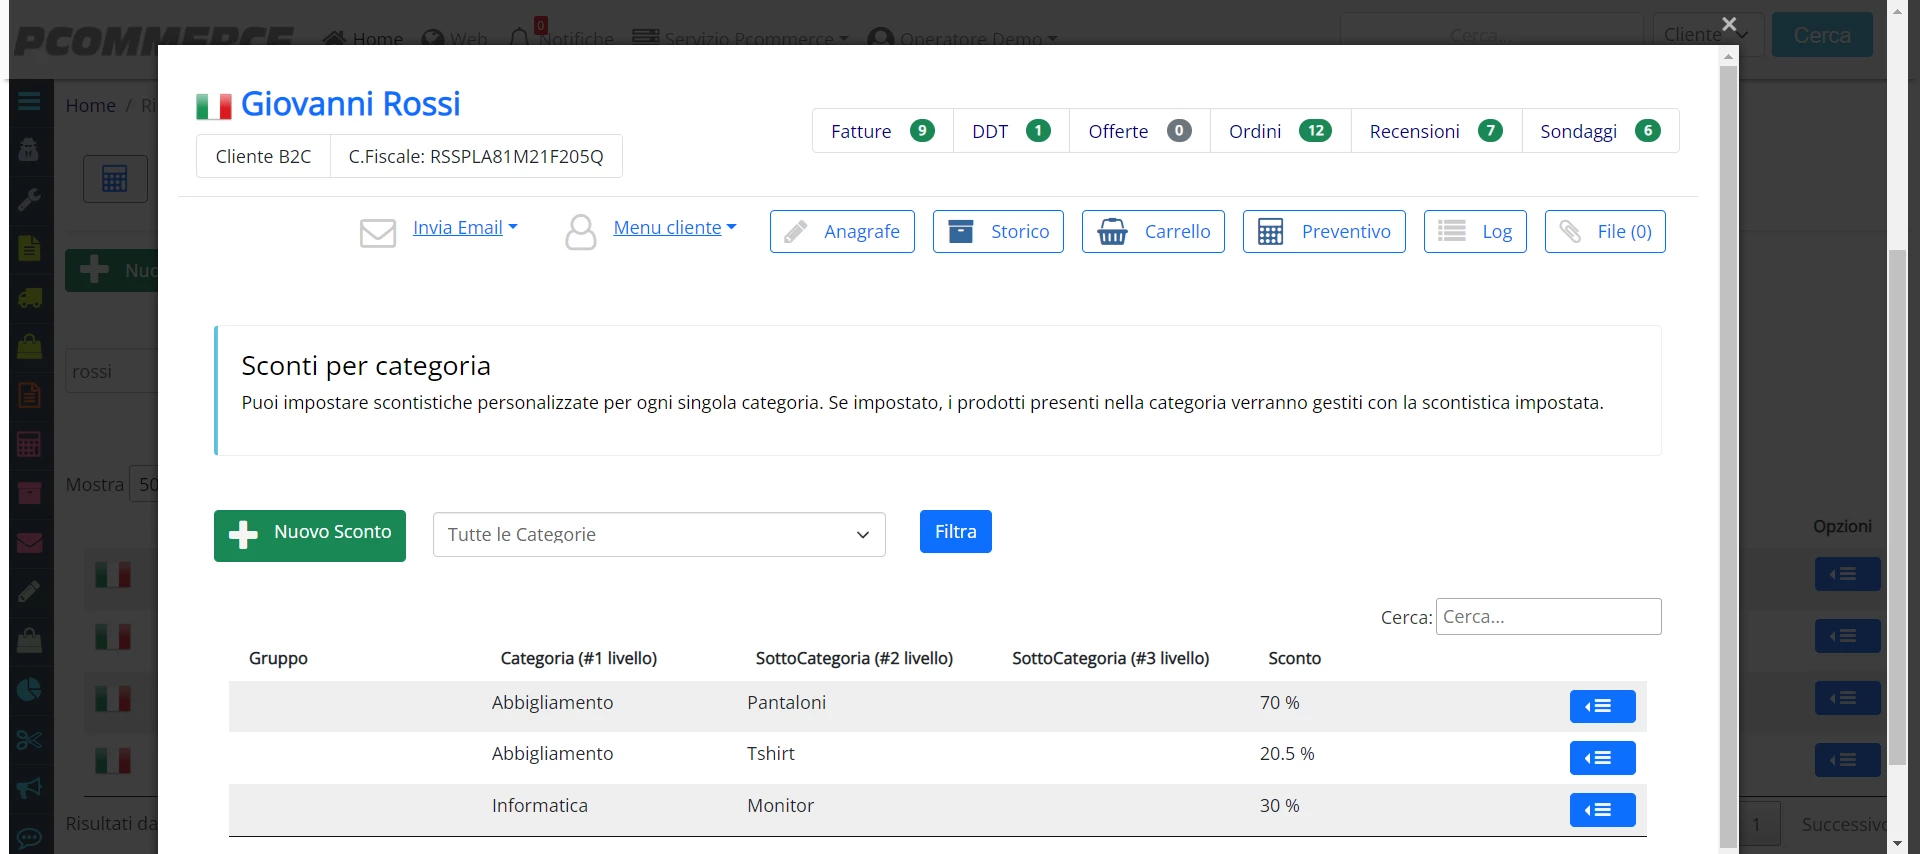Open the document sidebar icon
Screen dimensions: 1920x854
coord(29,248)
